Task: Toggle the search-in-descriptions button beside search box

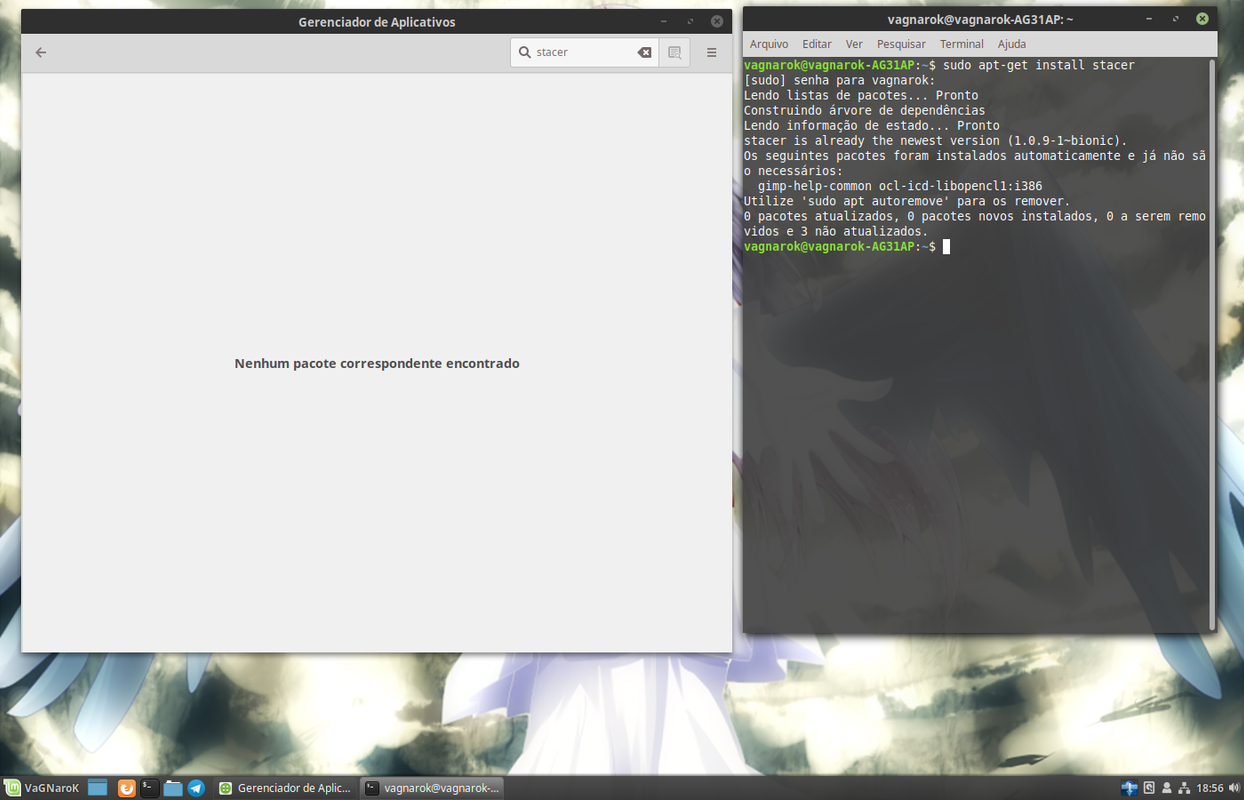Action: tap(675, 52)
